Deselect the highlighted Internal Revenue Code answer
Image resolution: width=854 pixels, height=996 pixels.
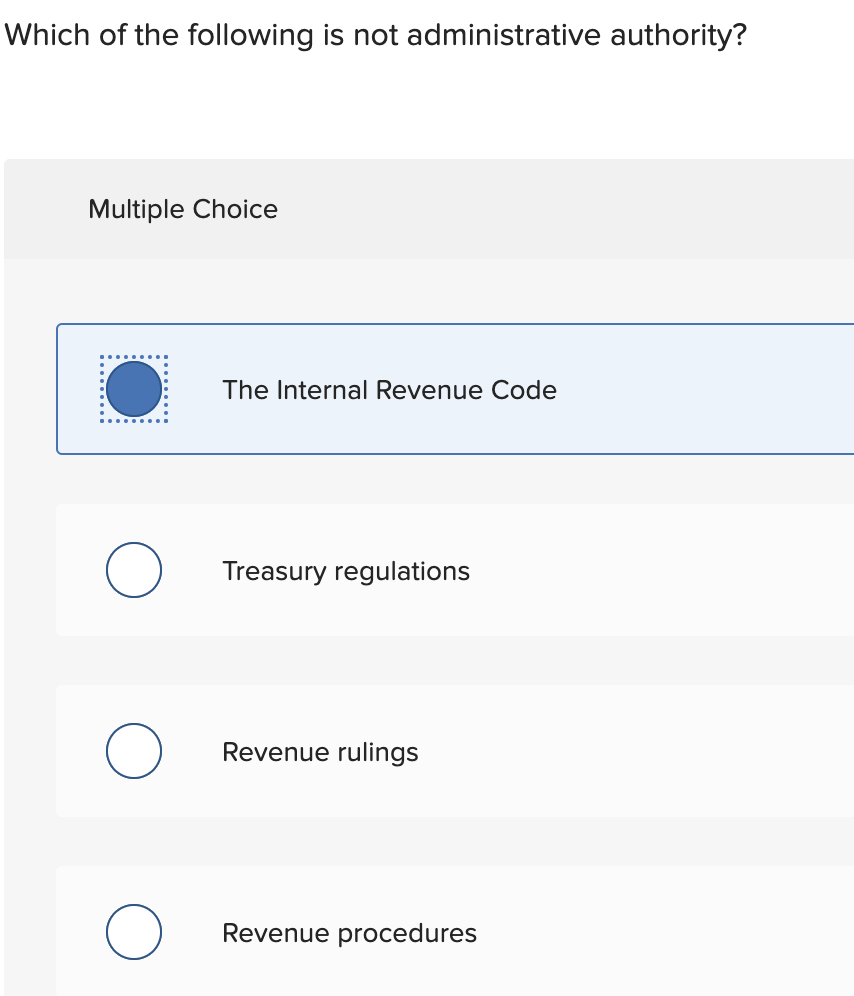132,388
